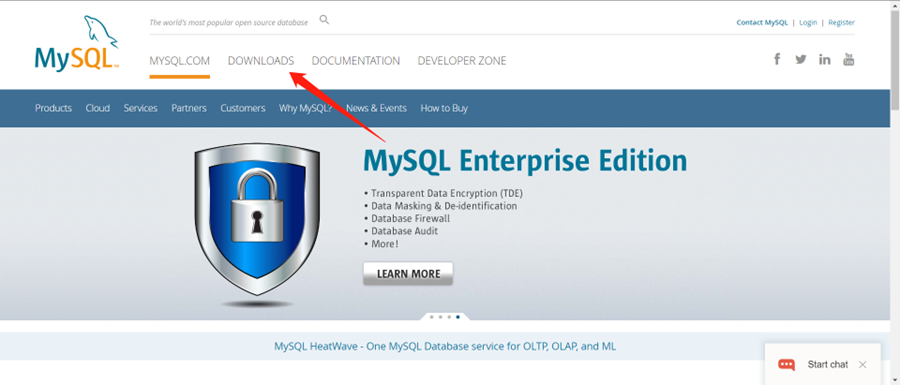Click the Contact MySQL link
The height and width of the screenshot is (385, 900).
coord(762,22)
